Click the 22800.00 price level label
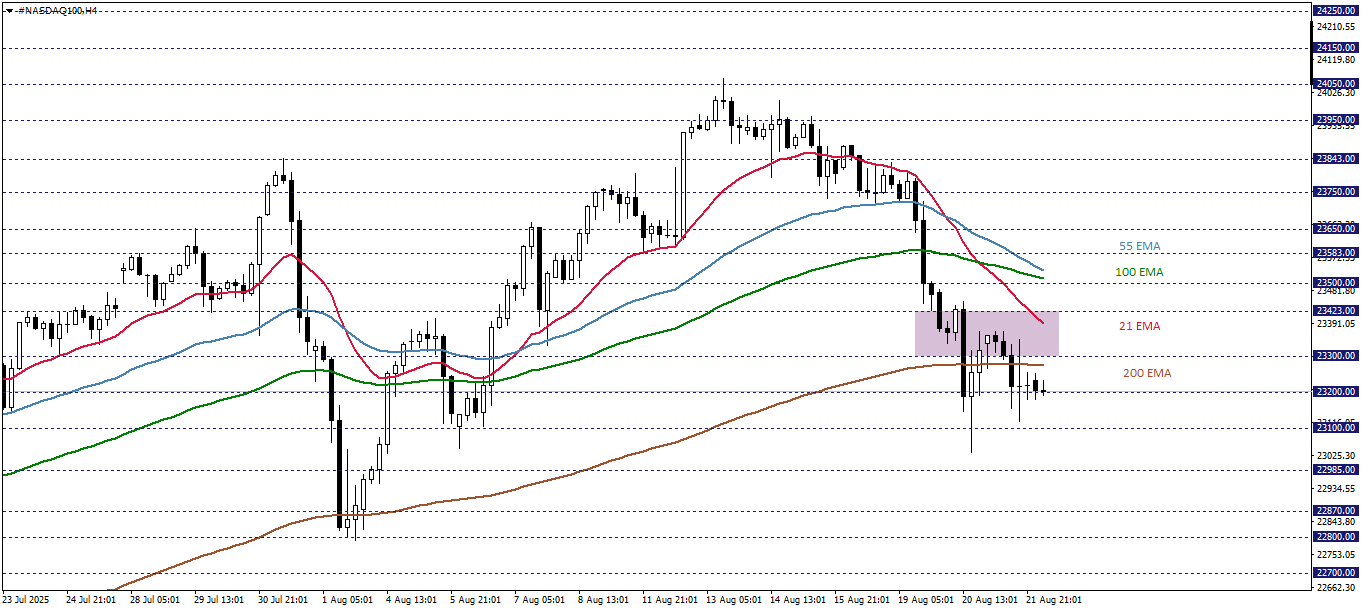The width and height of the screenshot is (1362, 611). pyautogui.click(x=1335, y=537)
